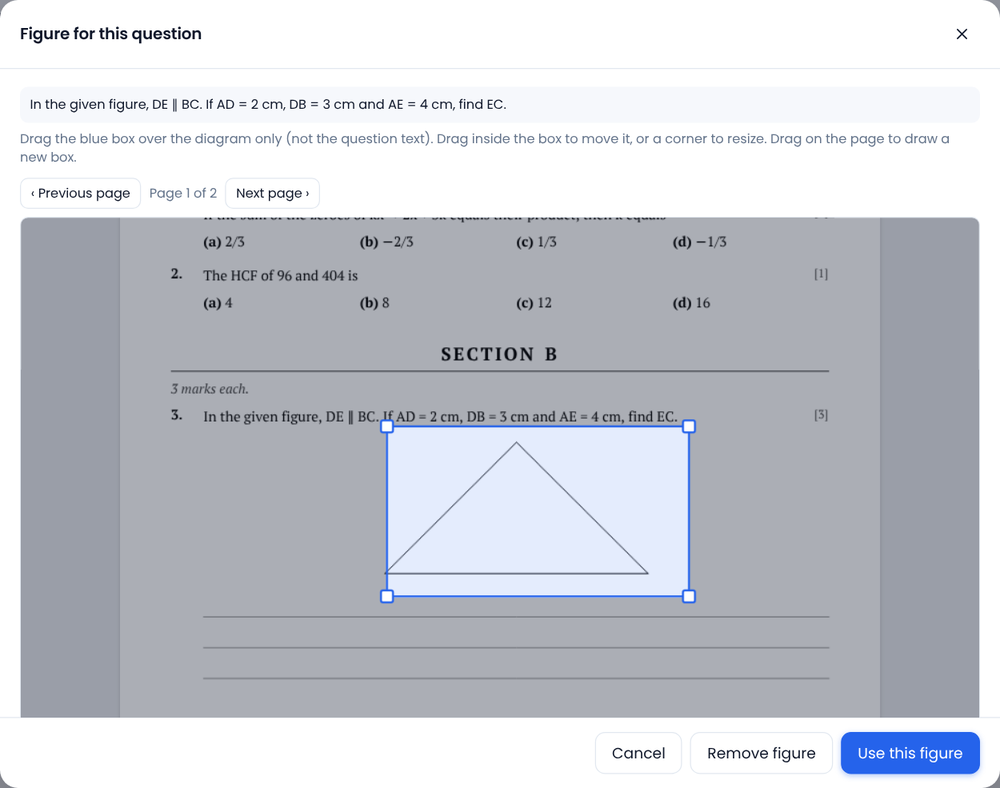Click option '(c) 1/3' on the page
Viewport: 1000px width, 788px height.
(x=536, y=242)
